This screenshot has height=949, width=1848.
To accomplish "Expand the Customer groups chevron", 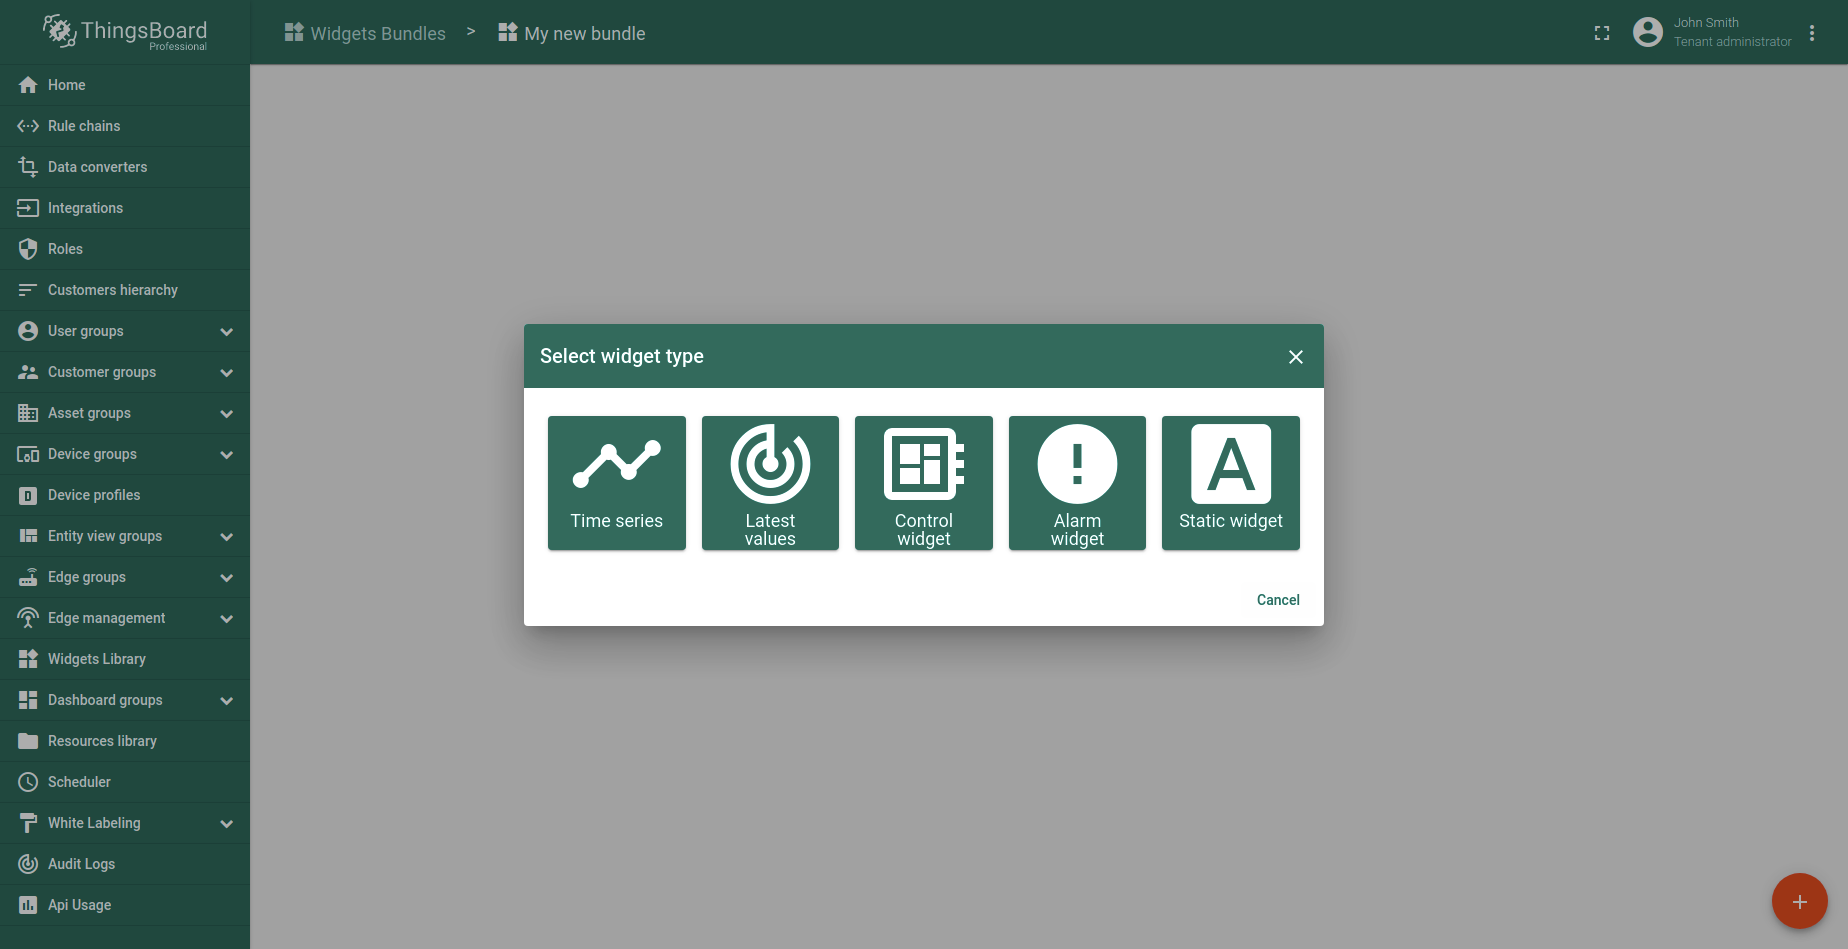I will [x=227, y=373].
